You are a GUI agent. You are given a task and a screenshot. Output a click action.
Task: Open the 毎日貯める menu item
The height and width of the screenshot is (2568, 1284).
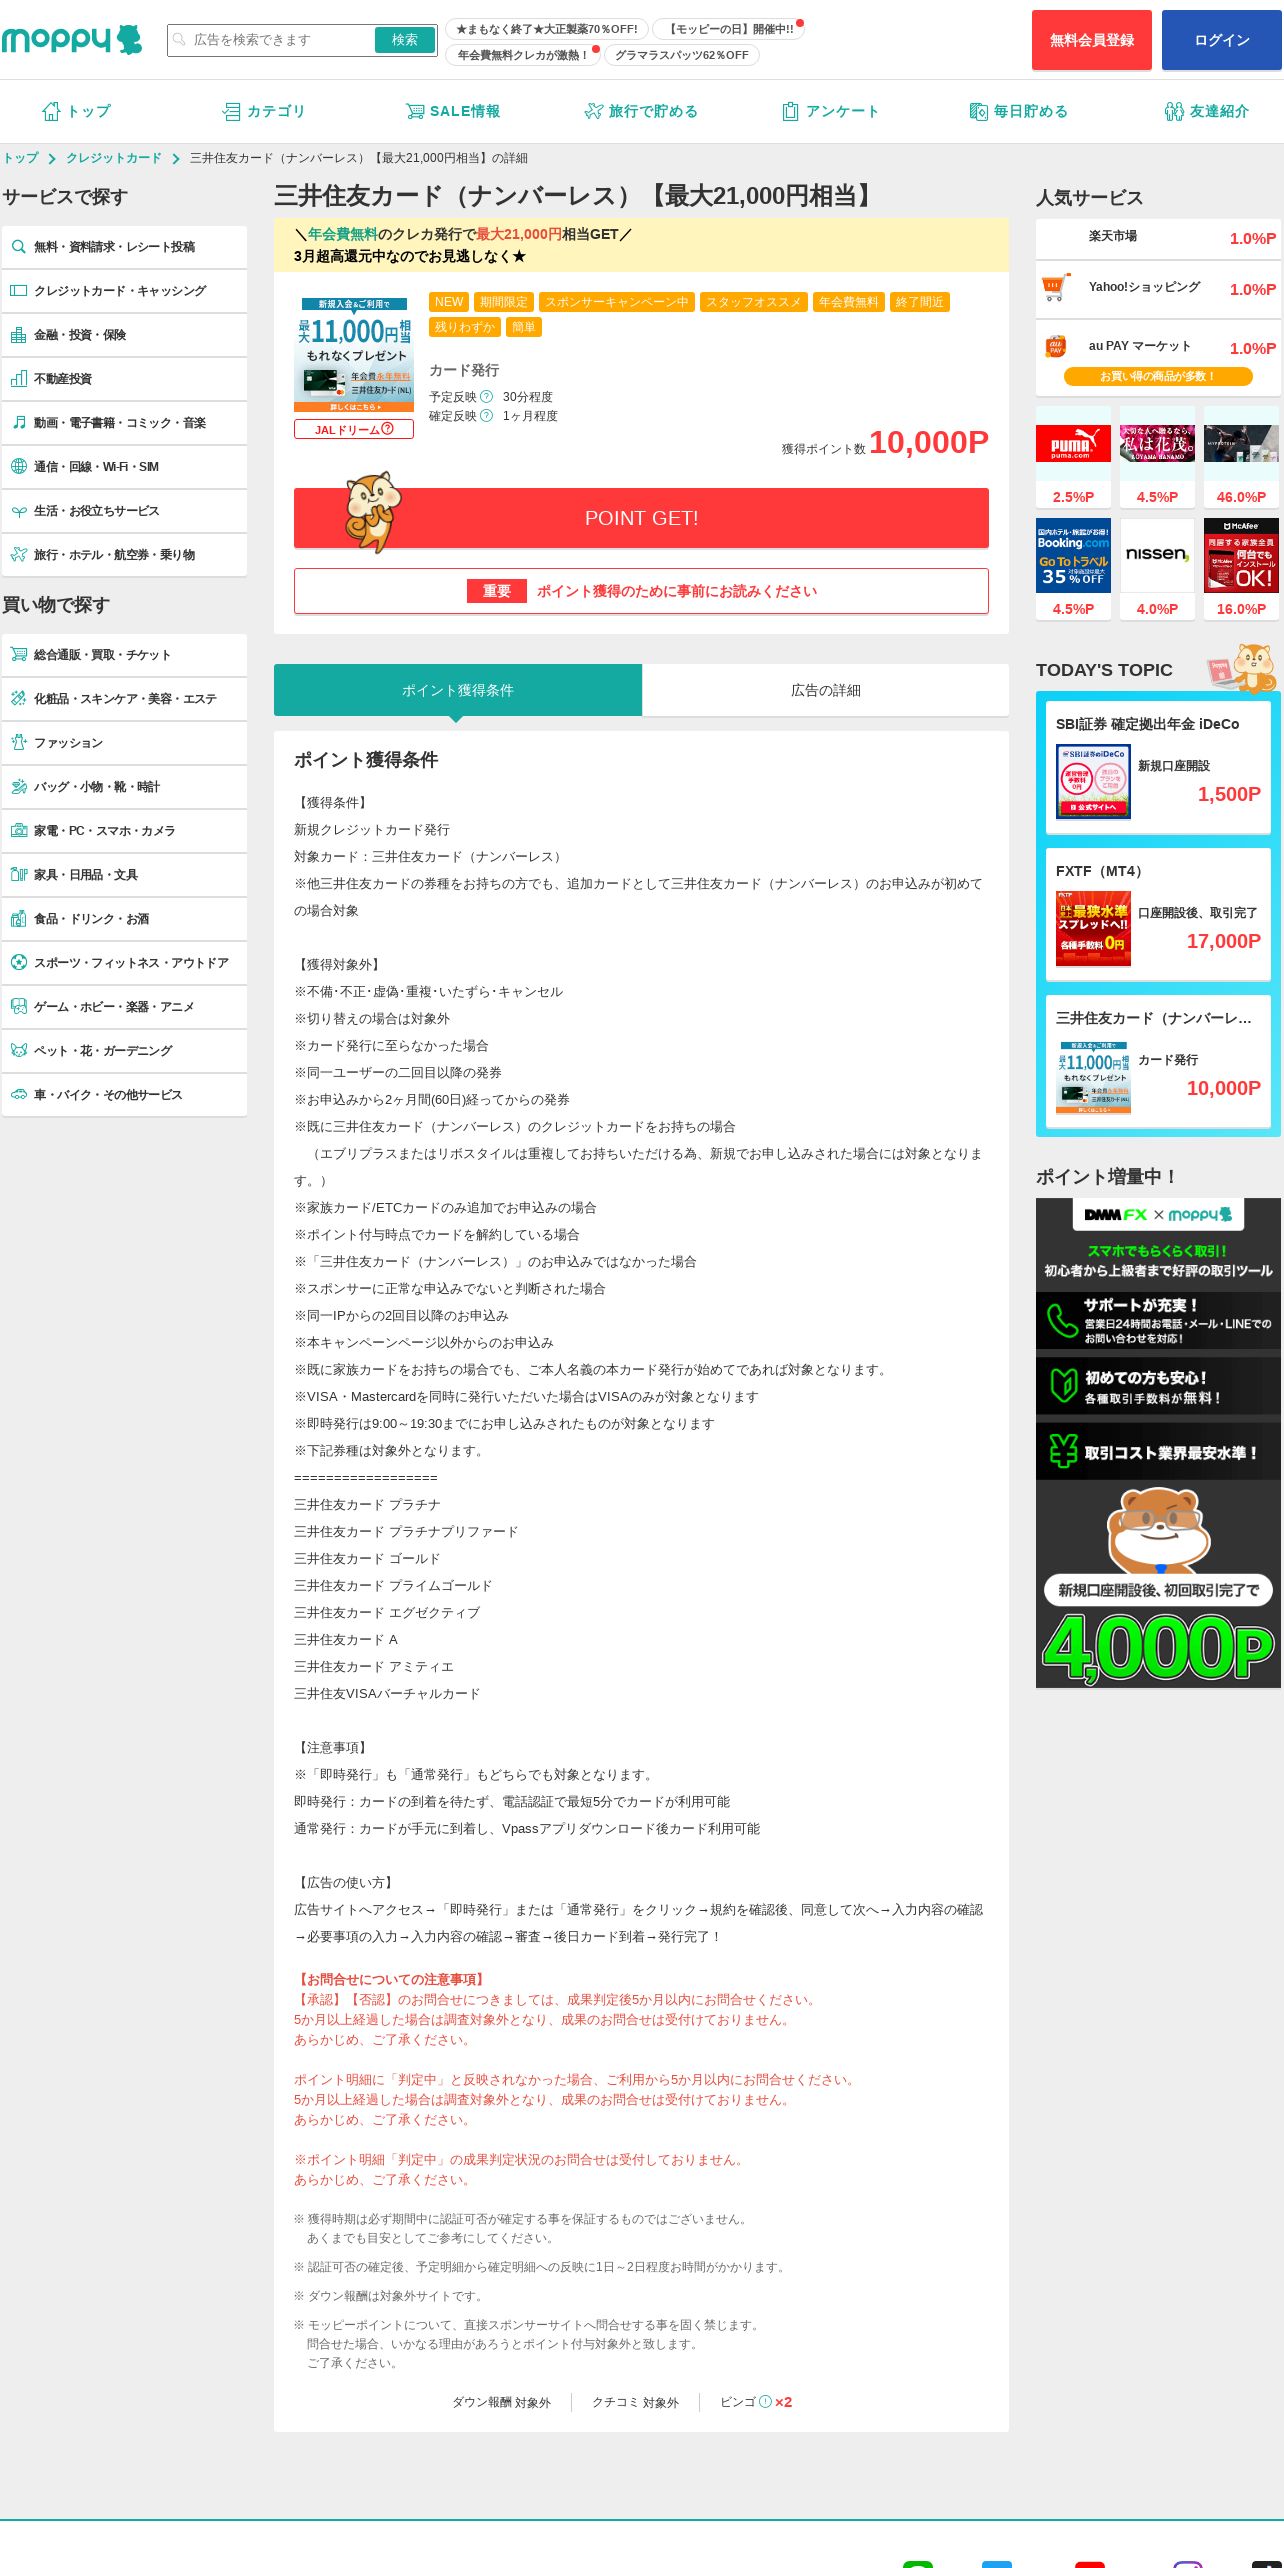click(x=1019, y=111)
